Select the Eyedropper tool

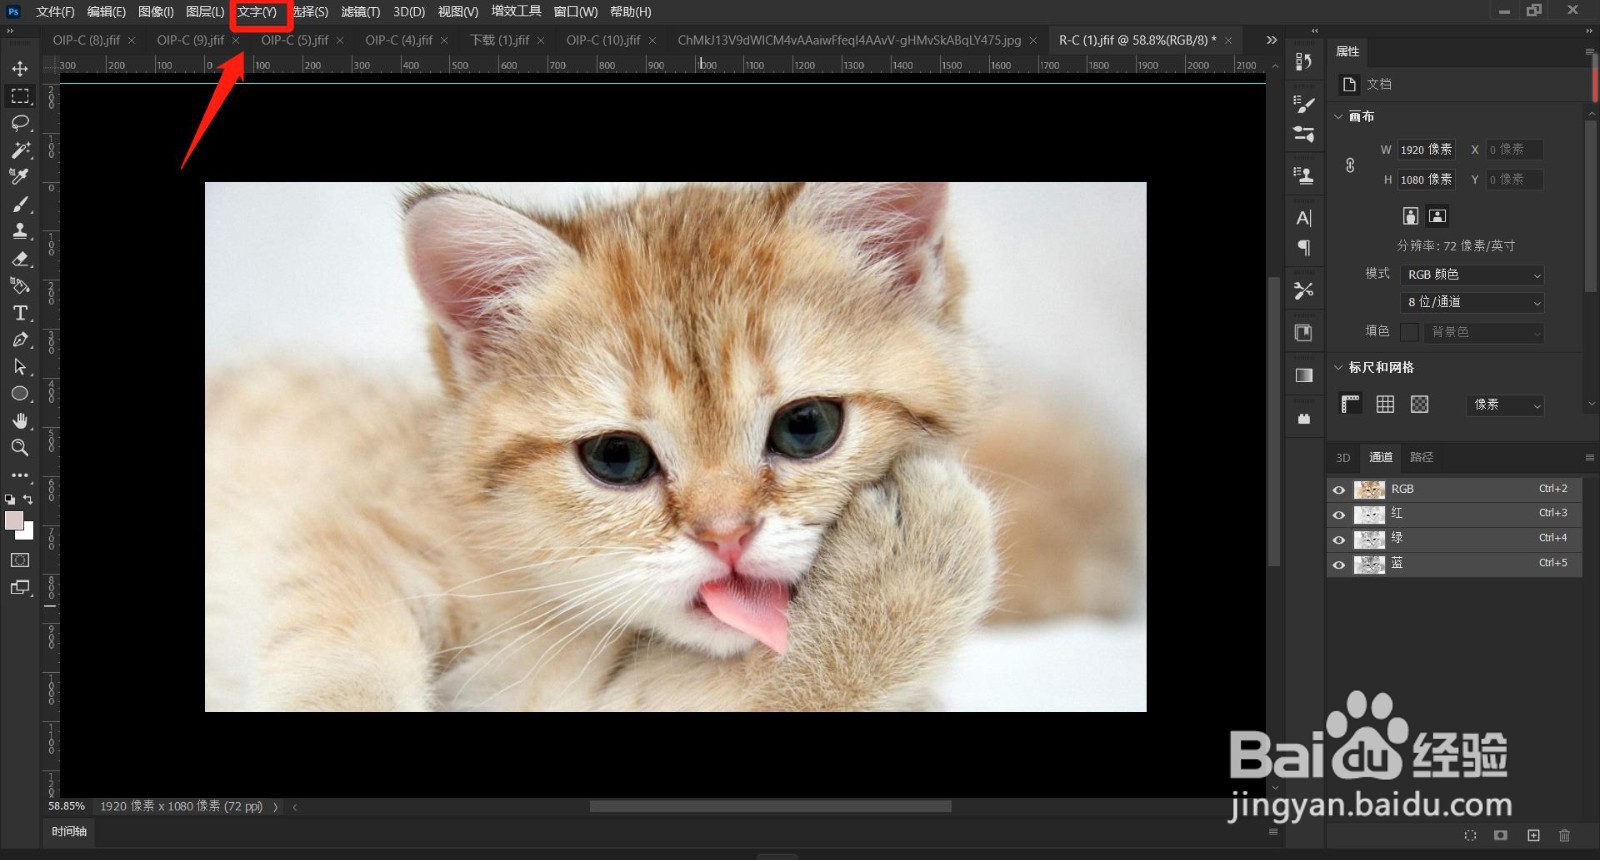tap(20, 177)
